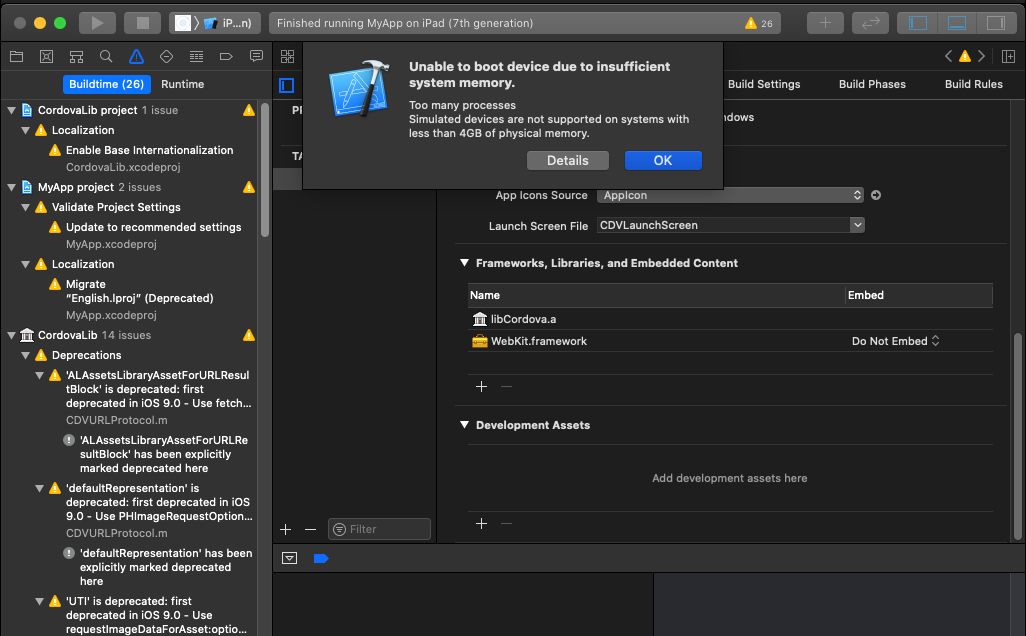1026x636 pixels.
Task: Toggle the Debug area panel
Action: tap(957, 23)
